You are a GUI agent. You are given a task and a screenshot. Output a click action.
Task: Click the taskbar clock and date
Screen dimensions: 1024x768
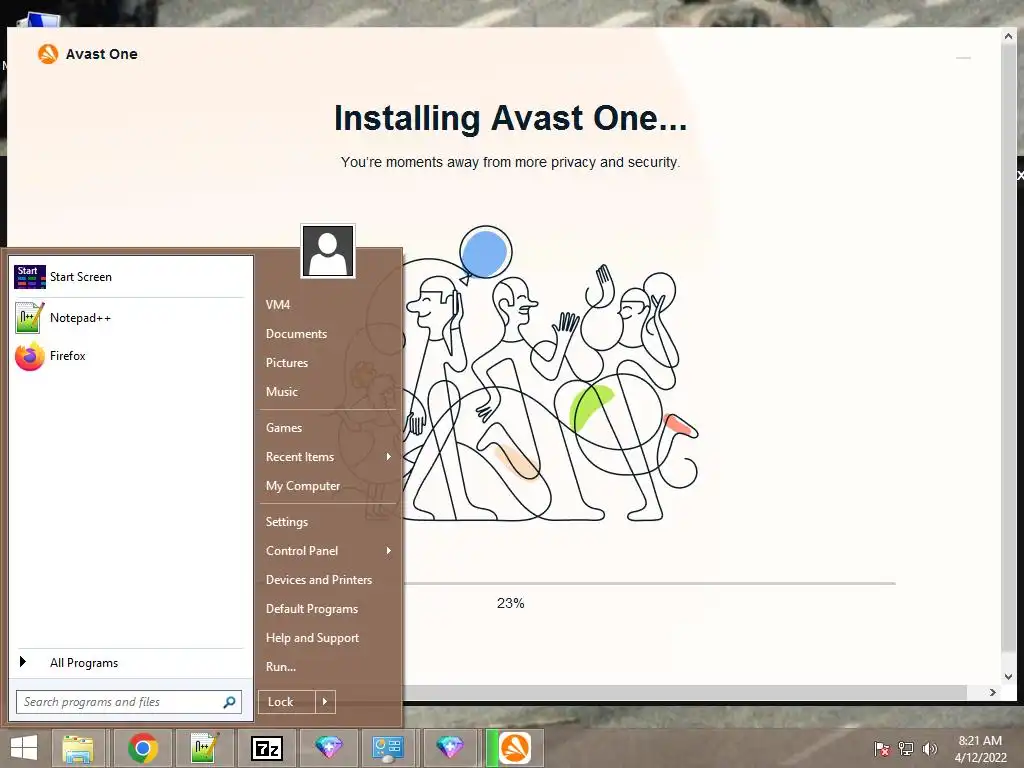[980, 749]
